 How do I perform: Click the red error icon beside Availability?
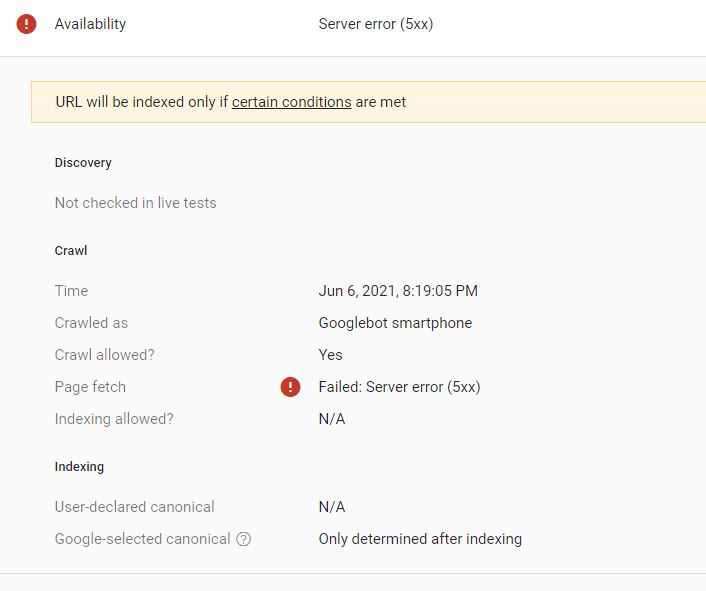pos(27,24)
